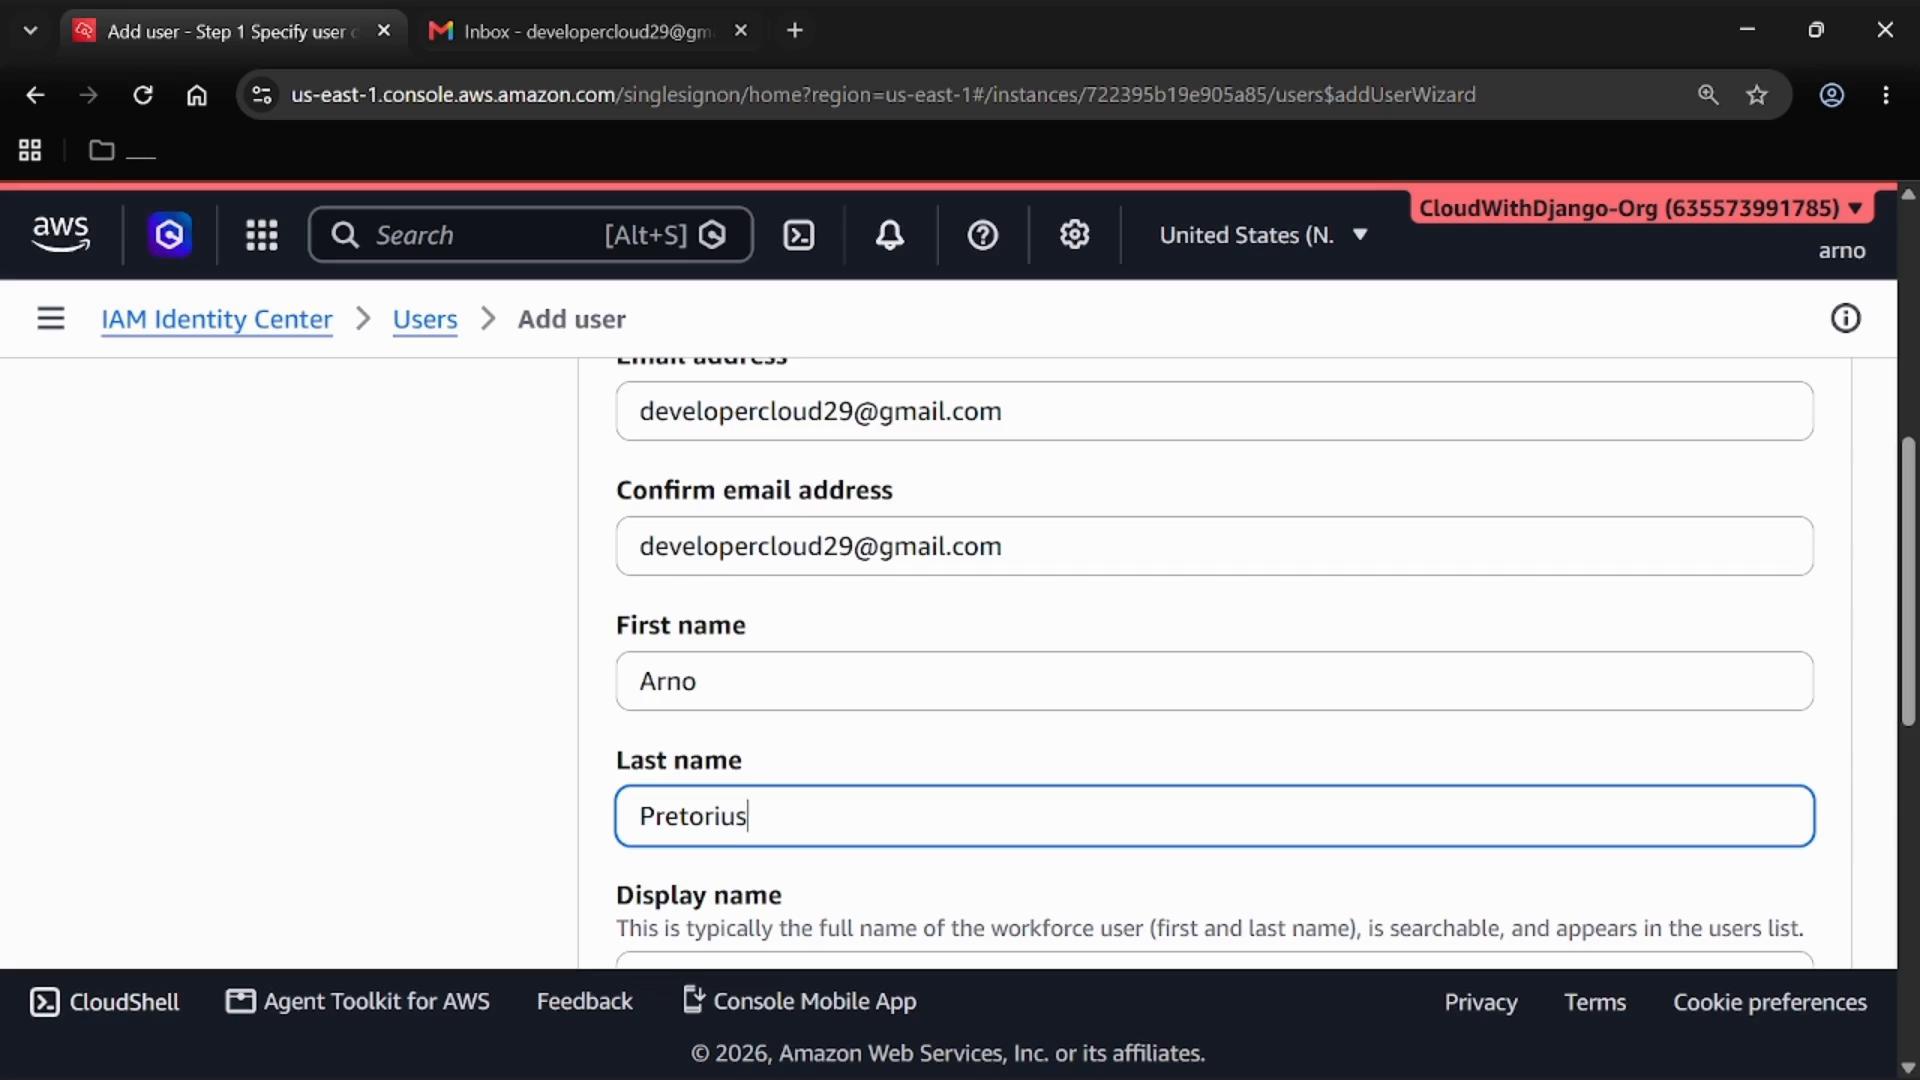Viewport: 1920px width, 1080px height.
Task: Expand the United States region dropdown
Action: 1263,235
